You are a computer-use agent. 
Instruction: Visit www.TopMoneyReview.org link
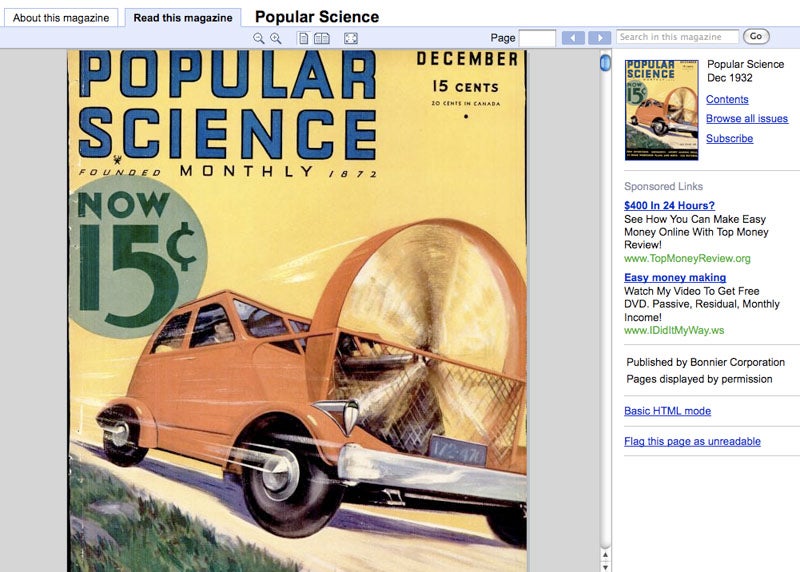[x=687, y=258]
